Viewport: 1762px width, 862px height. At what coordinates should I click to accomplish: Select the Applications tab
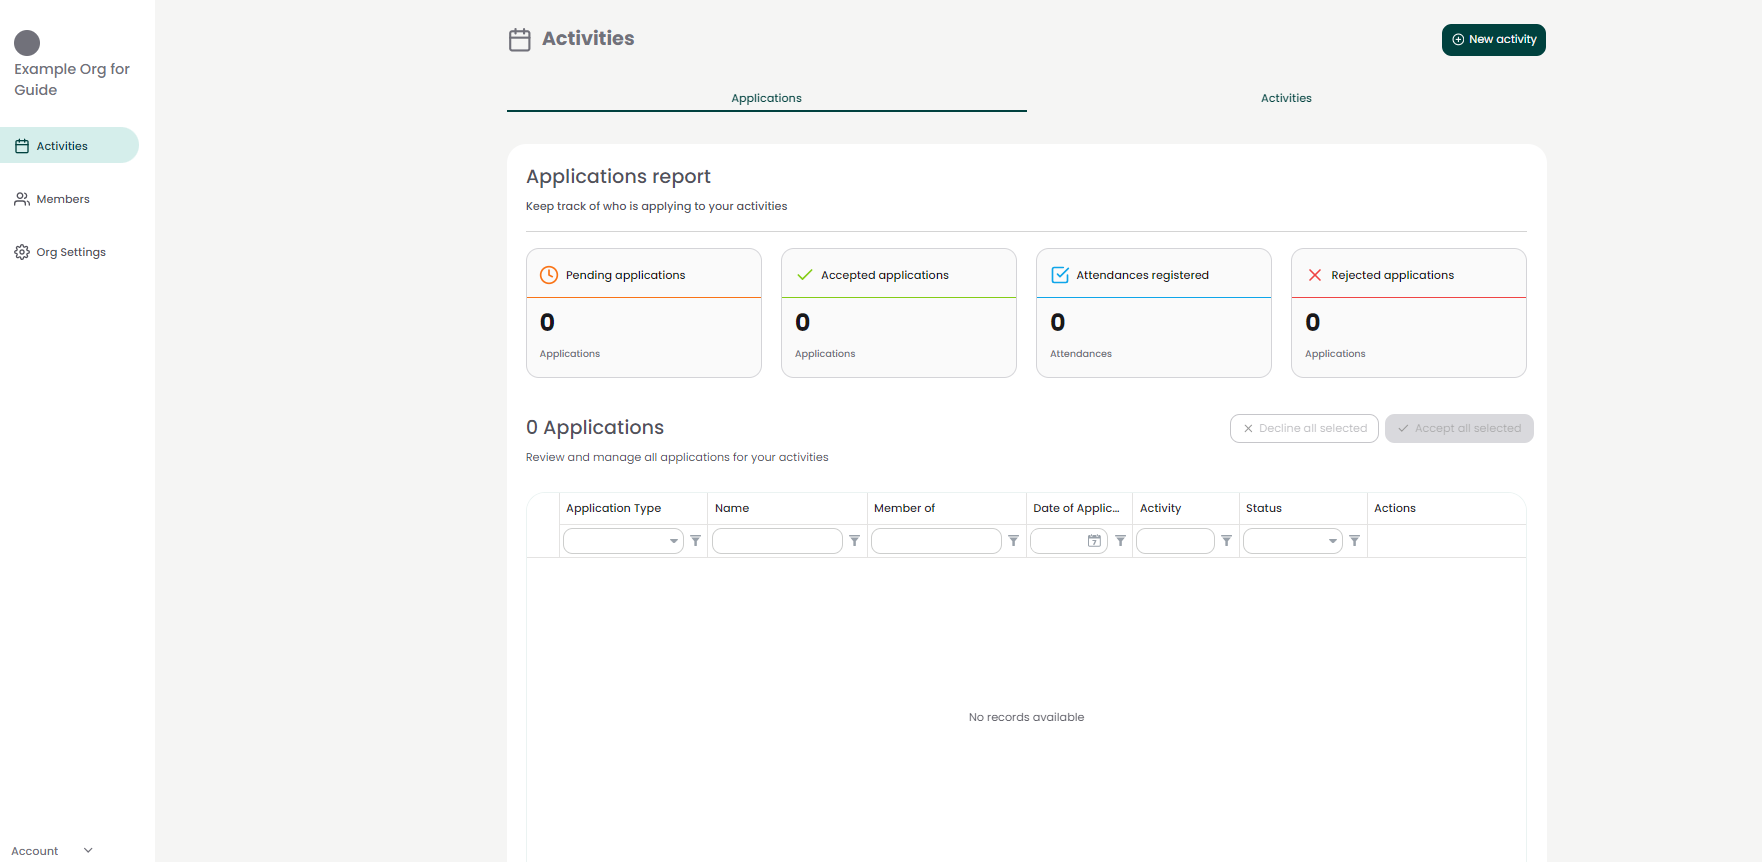pos(766,98)
